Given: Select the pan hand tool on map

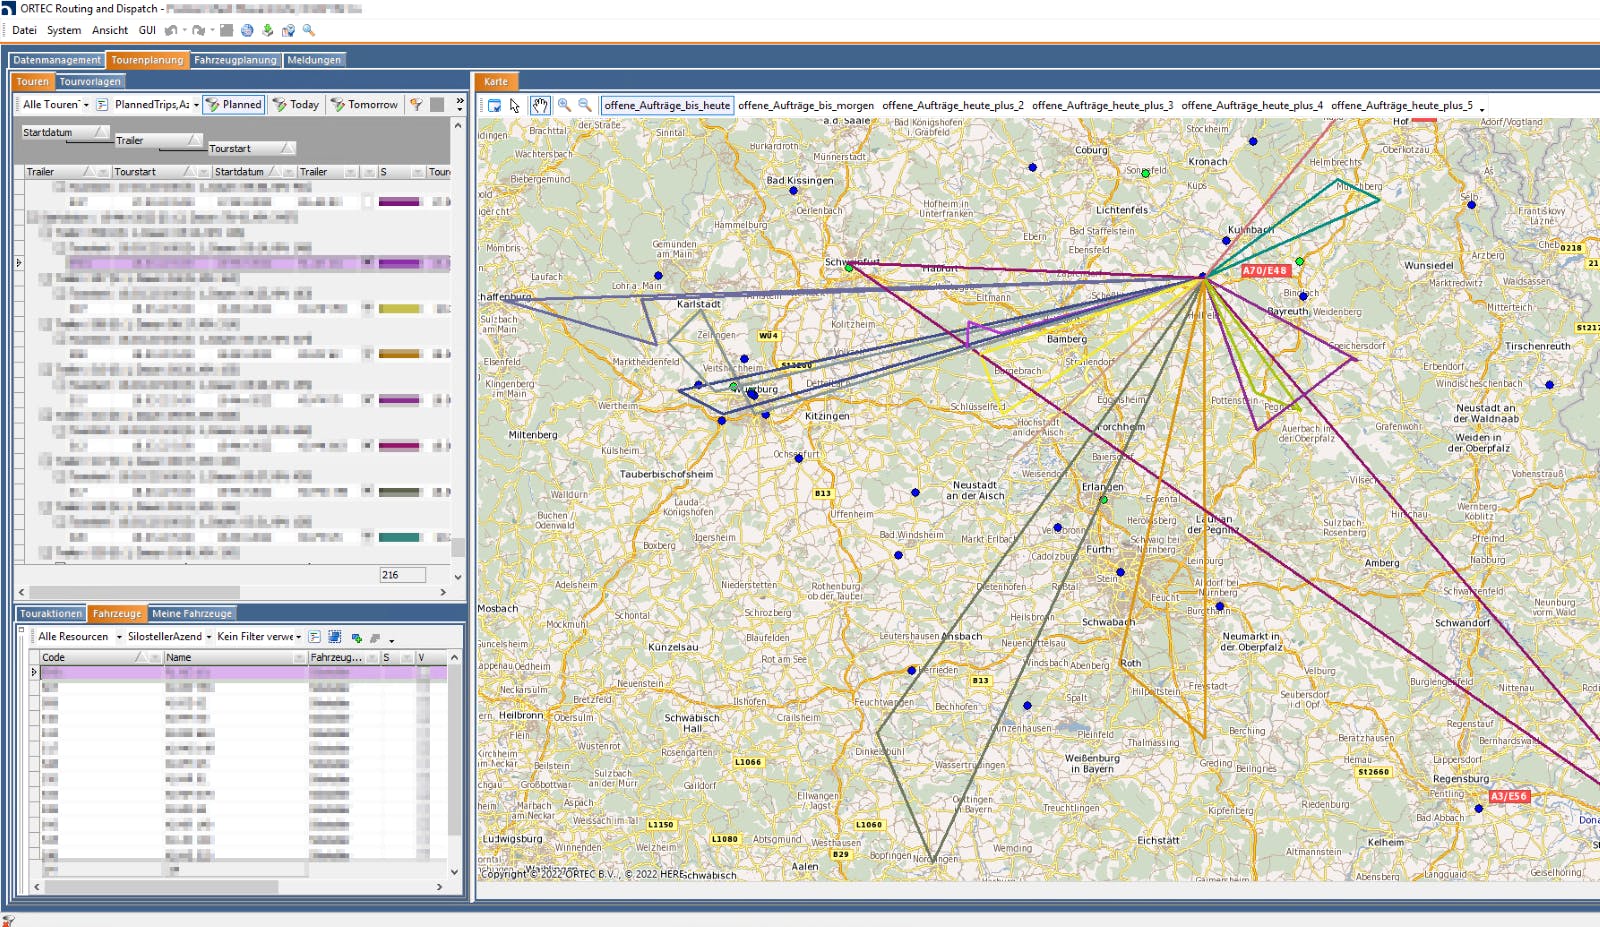Looking at the screenshot, I should coord(540,105).
